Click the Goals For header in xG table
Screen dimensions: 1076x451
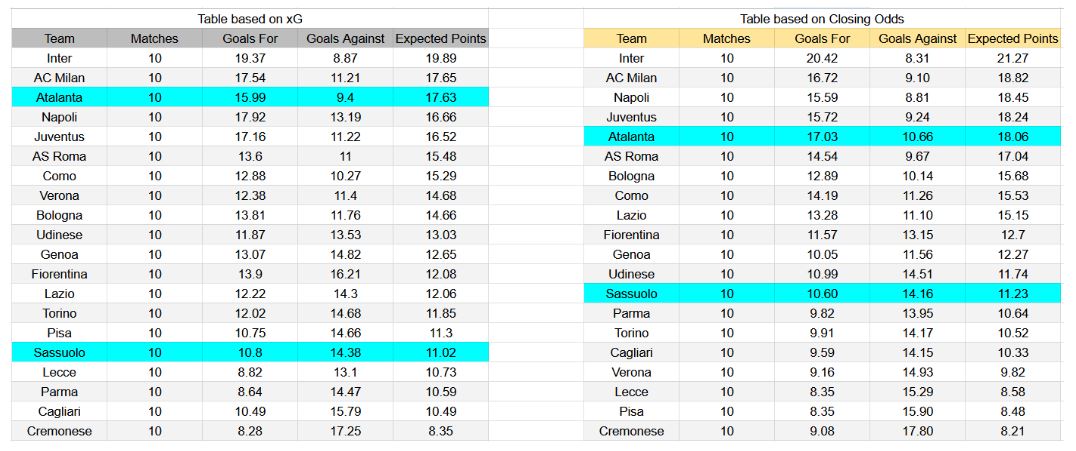[250, 38]
